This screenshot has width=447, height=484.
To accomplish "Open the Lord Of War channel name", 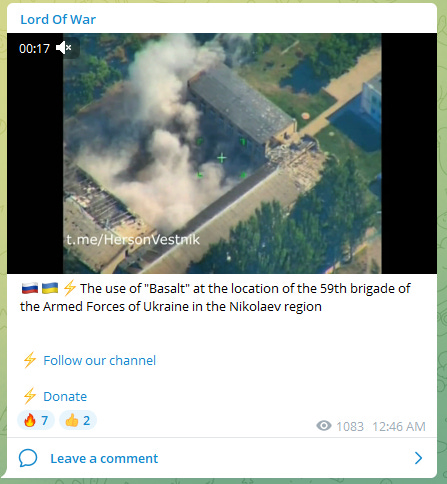I will click(x=58, y=19).
